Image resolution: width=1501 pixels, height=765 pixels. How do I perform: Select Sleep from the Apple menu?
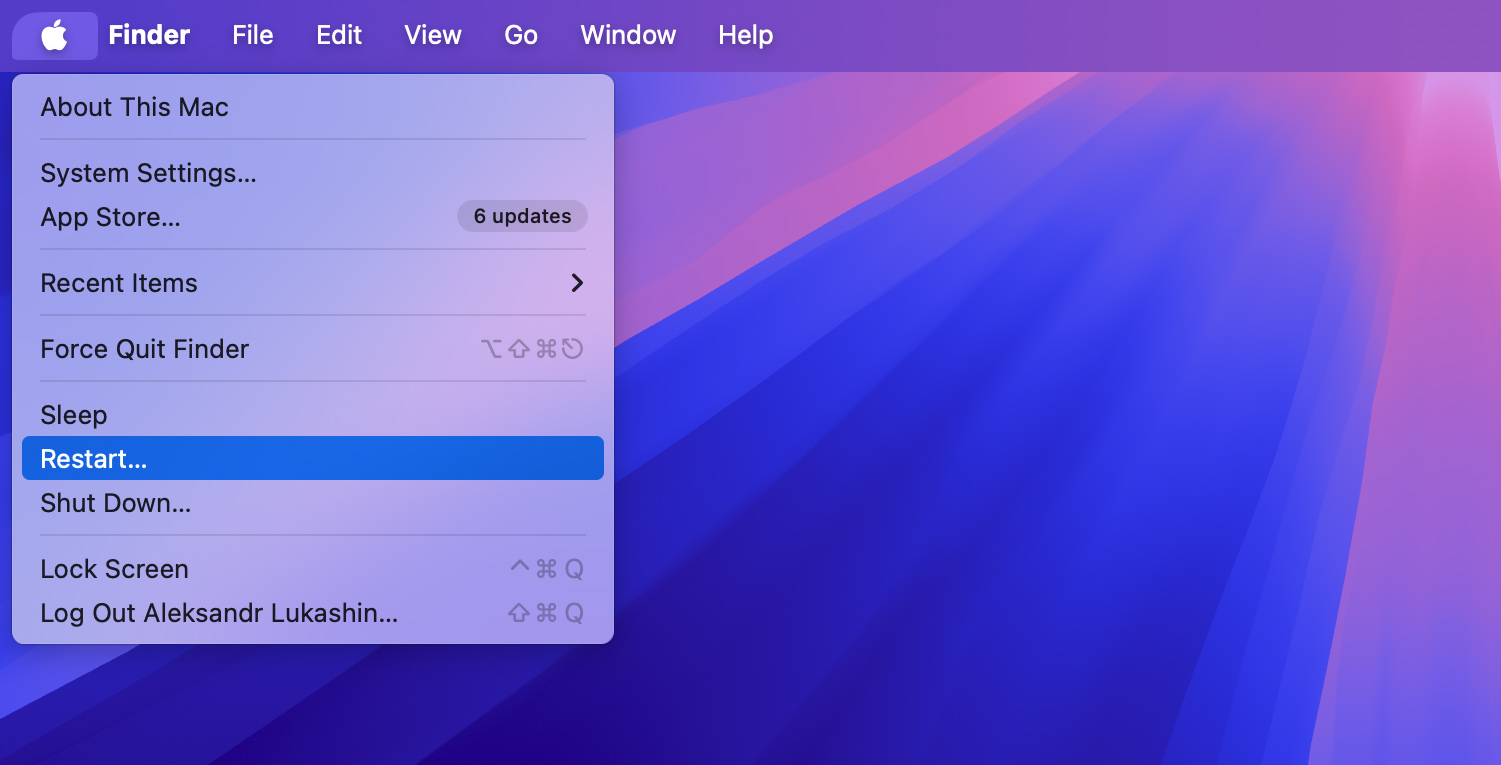(313, 415)
